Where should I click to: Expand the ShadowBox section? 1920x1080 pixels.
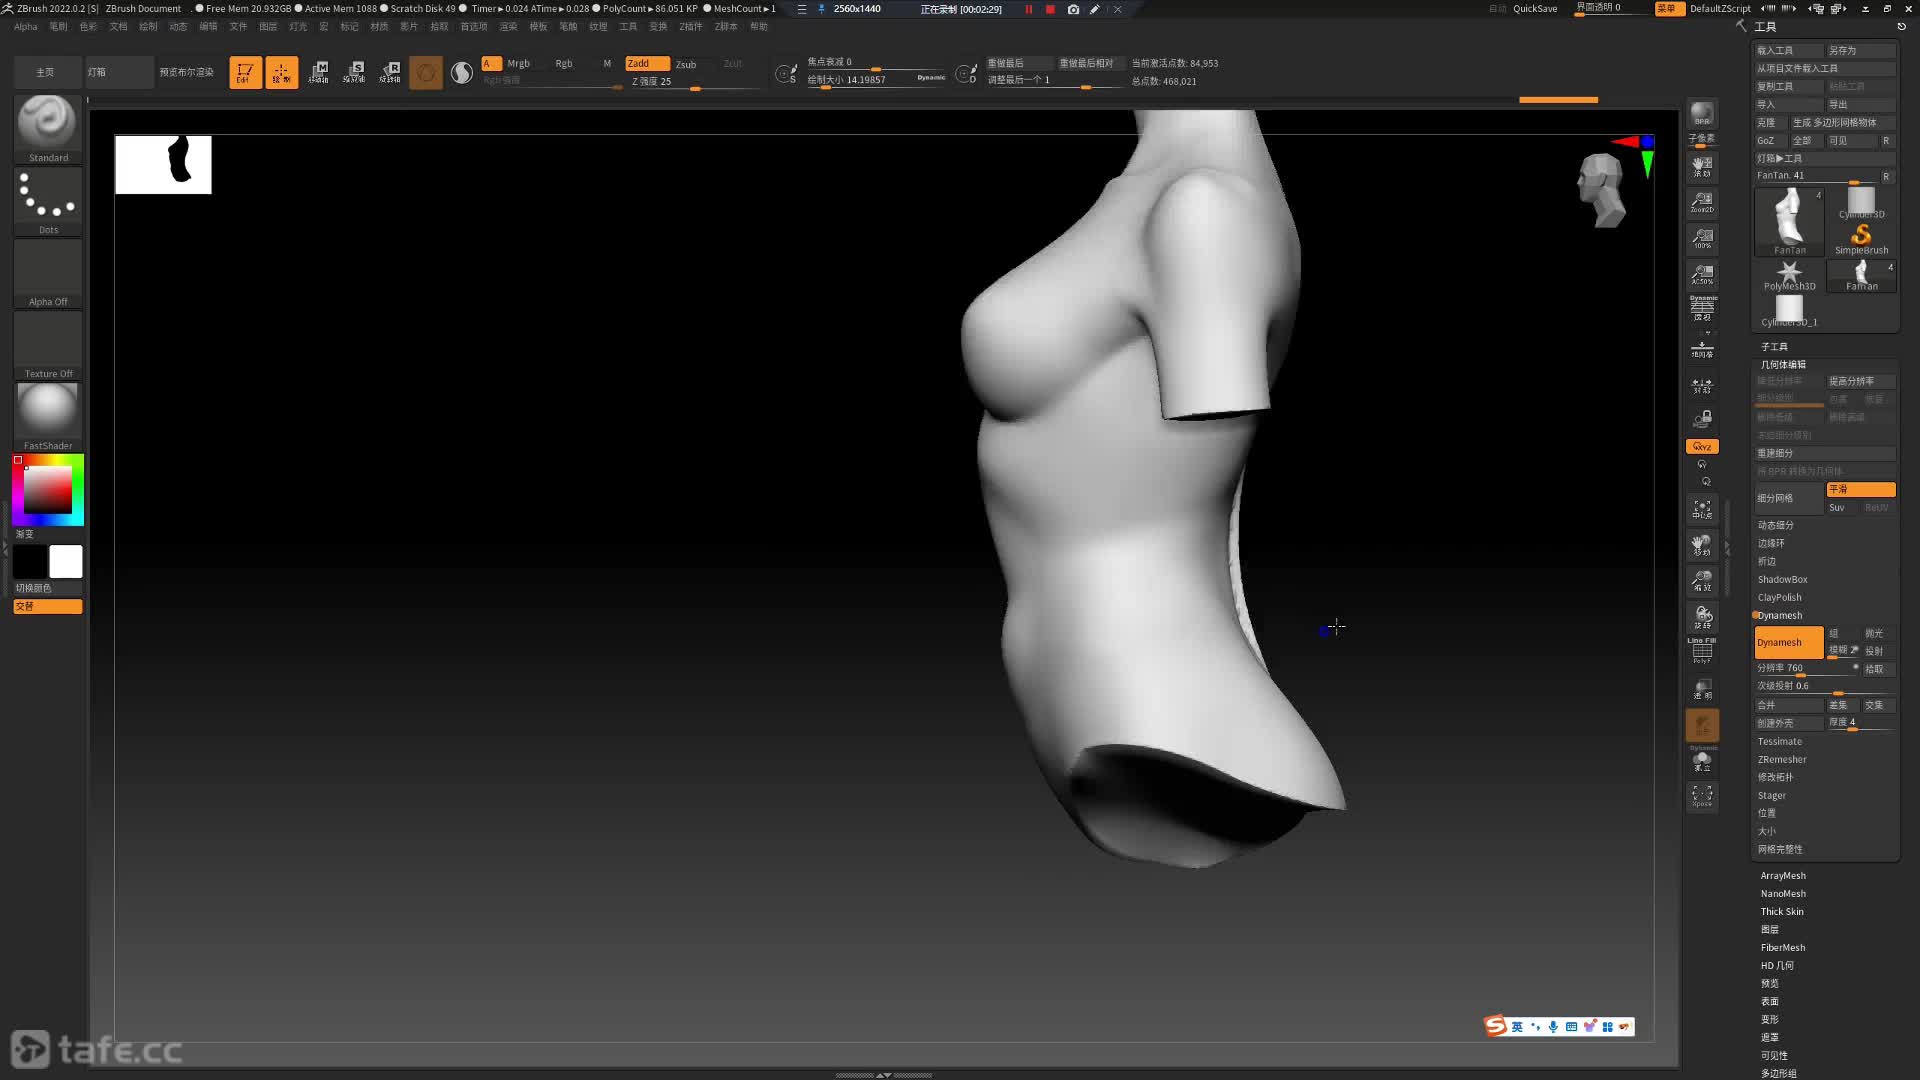1783,580
